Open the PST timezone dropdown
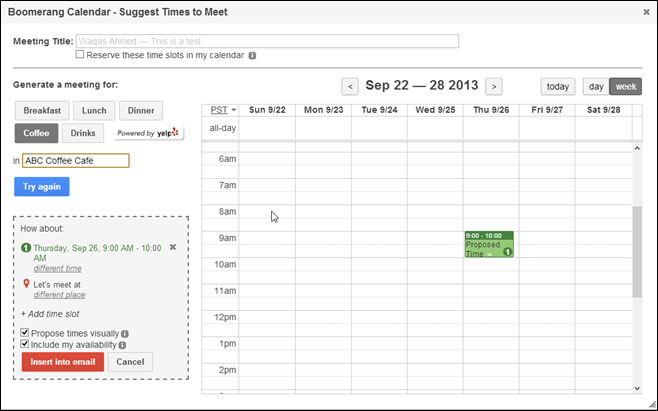The width and height of the screenshot is (658, 411). 223,110
